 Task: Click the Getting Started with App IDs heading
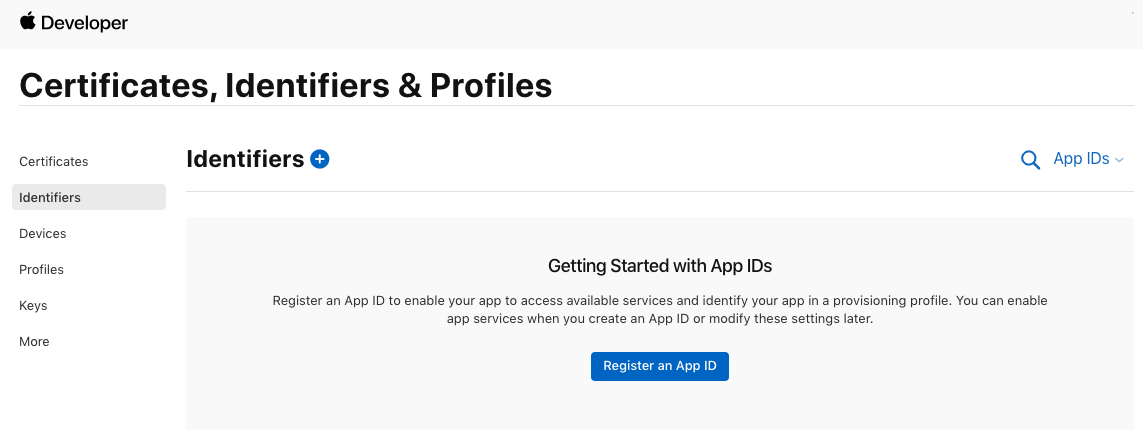pyautogui.click(x=660, y=266)
